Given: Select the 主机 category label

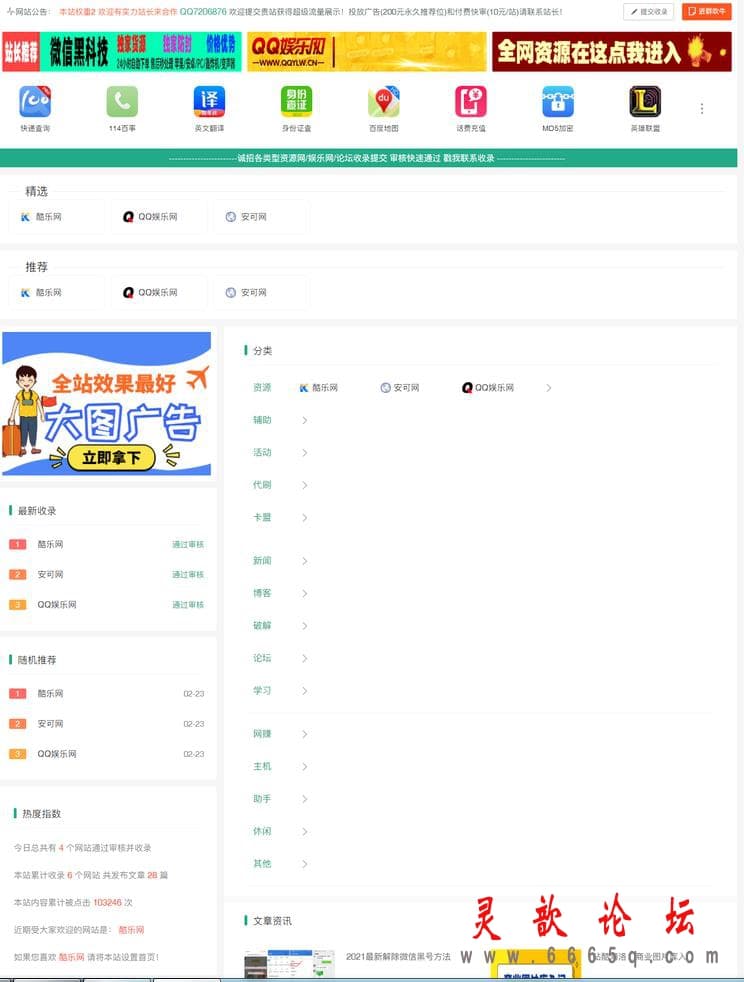Looking at the screenshot, I should [x=262, y=766].
